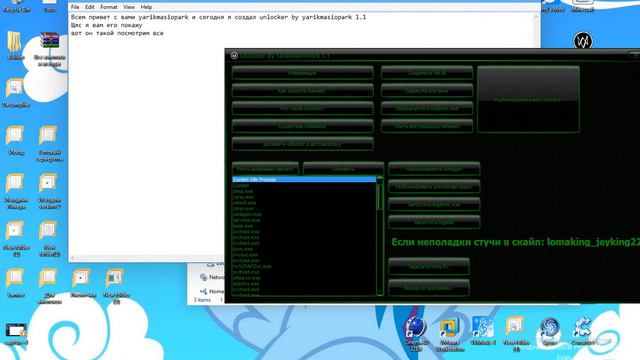Click the Перезагрузить ПК button
This screenshot has width=640, height=360.
[429, 266]
